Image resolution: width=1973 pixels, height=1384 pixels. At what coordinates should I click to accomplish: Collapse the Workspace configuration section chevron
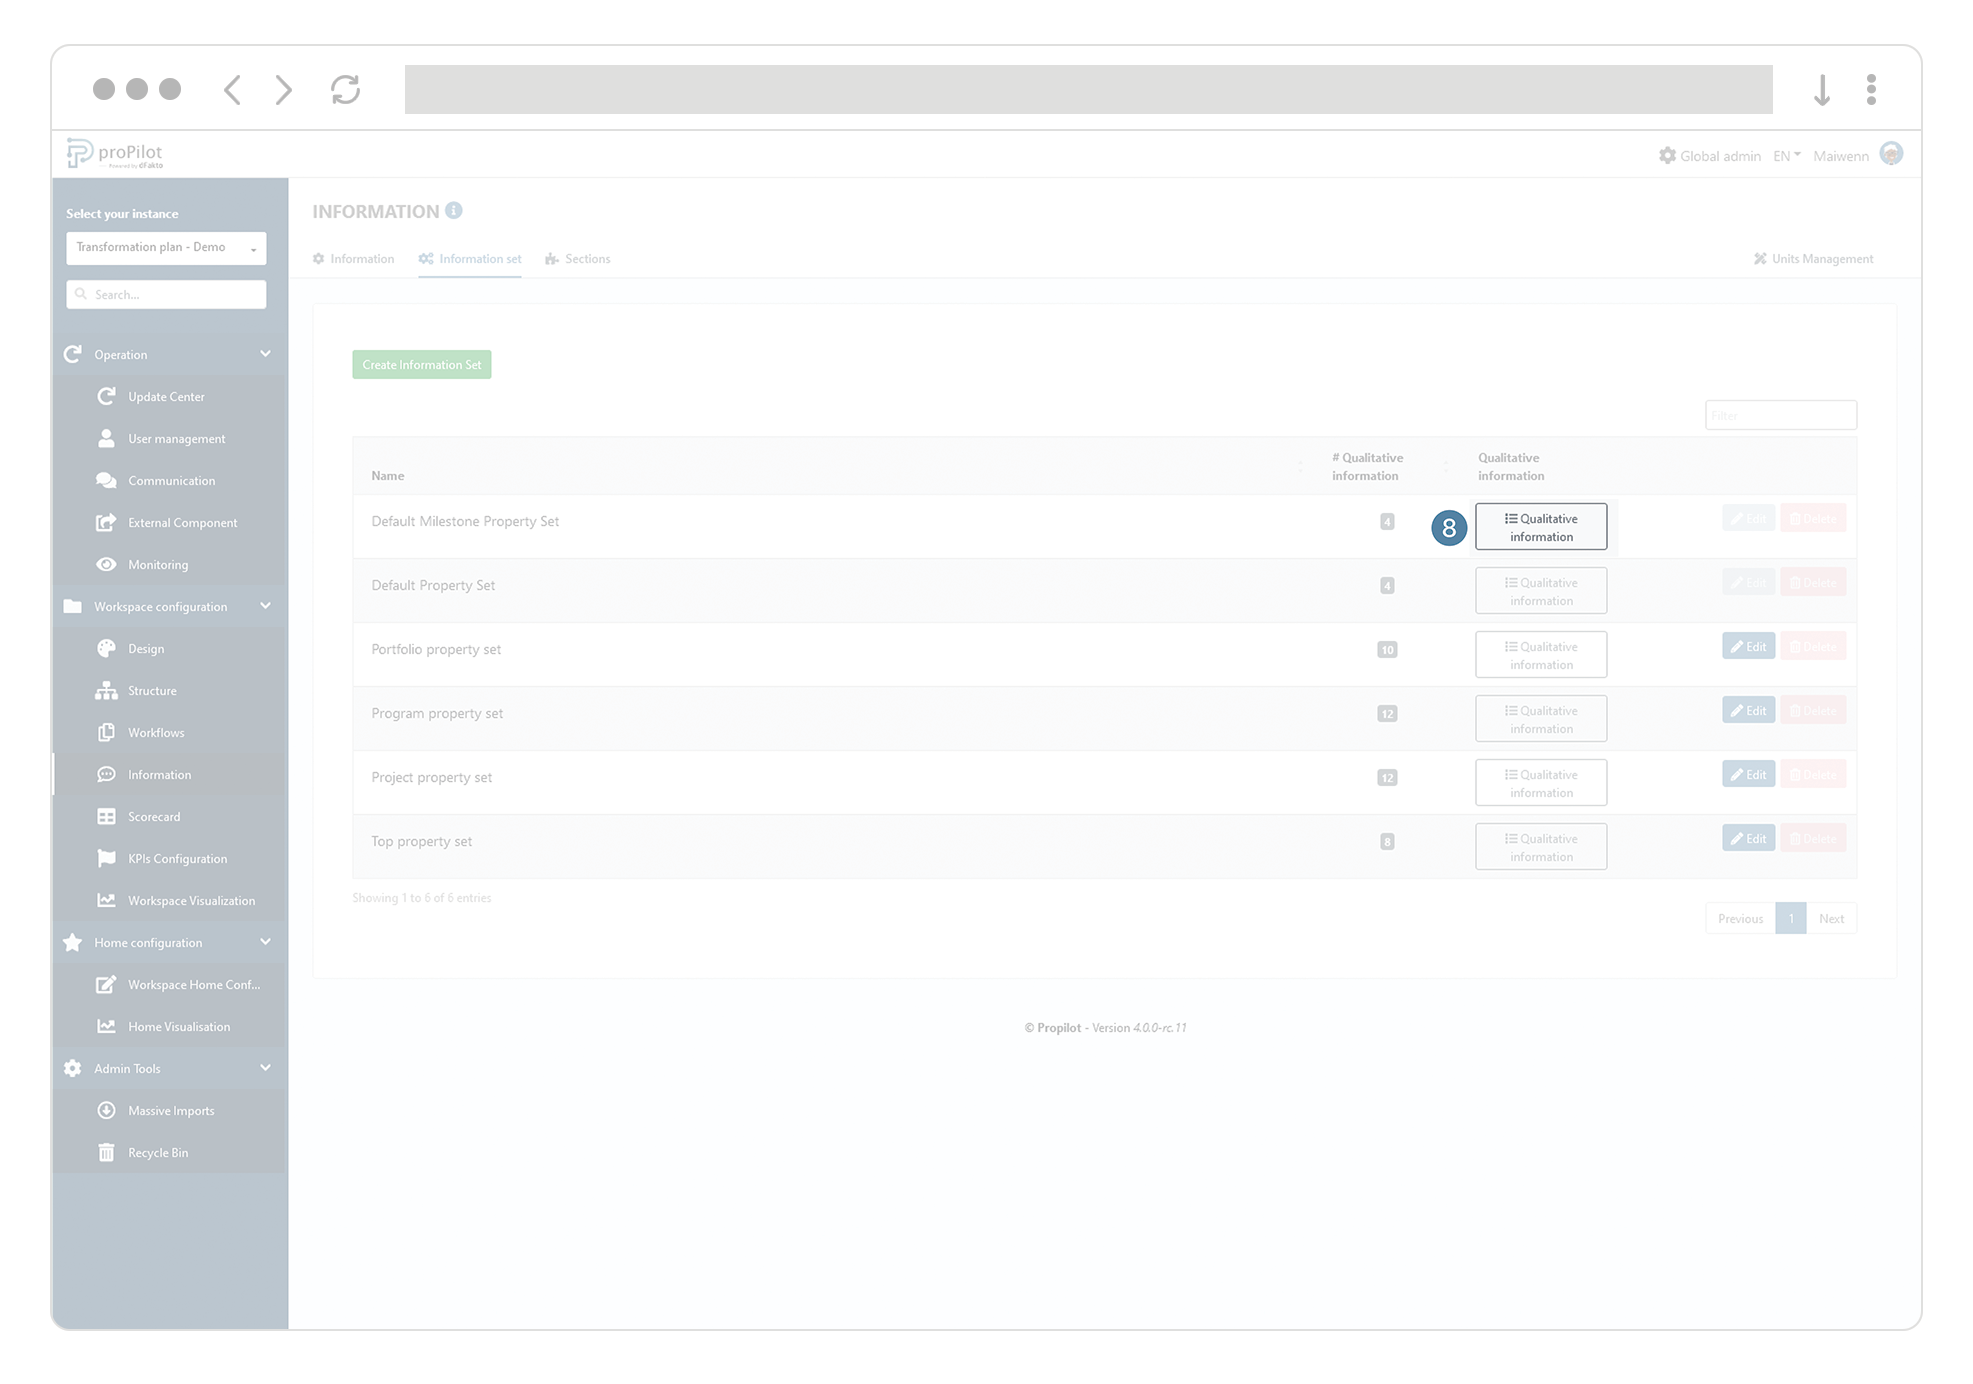click(x=265, y=606)
